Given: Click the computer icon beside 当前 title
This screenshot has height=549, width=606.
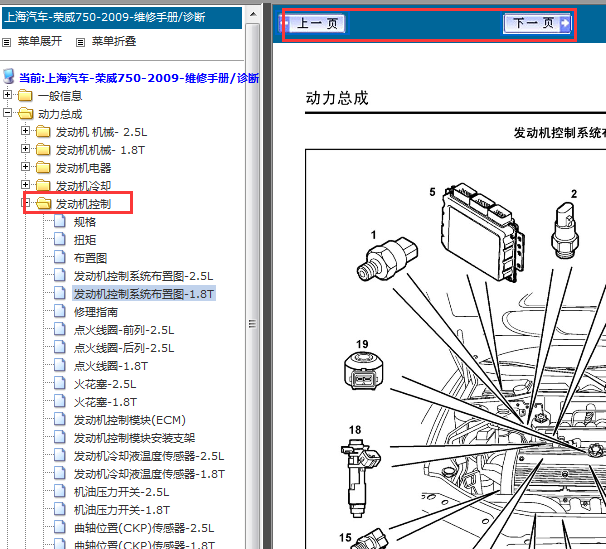Looking at the screenshot, I should [9, 76].
